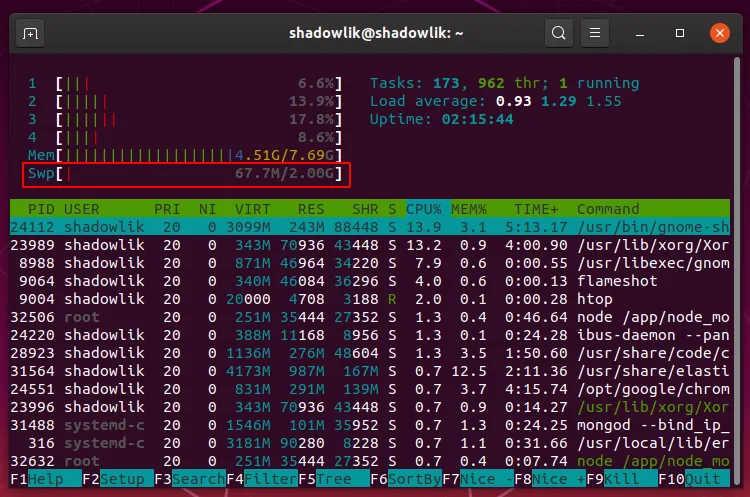Image resolution: width=750 pixels, height=497 pixels.
Task: Click the CPU 1 usage meter
Action: [x=185, y=84]
